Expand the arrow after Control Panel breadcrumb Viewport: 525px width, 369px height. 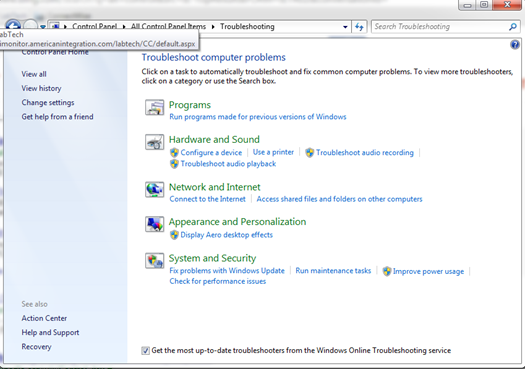click(x=124, y=26)
